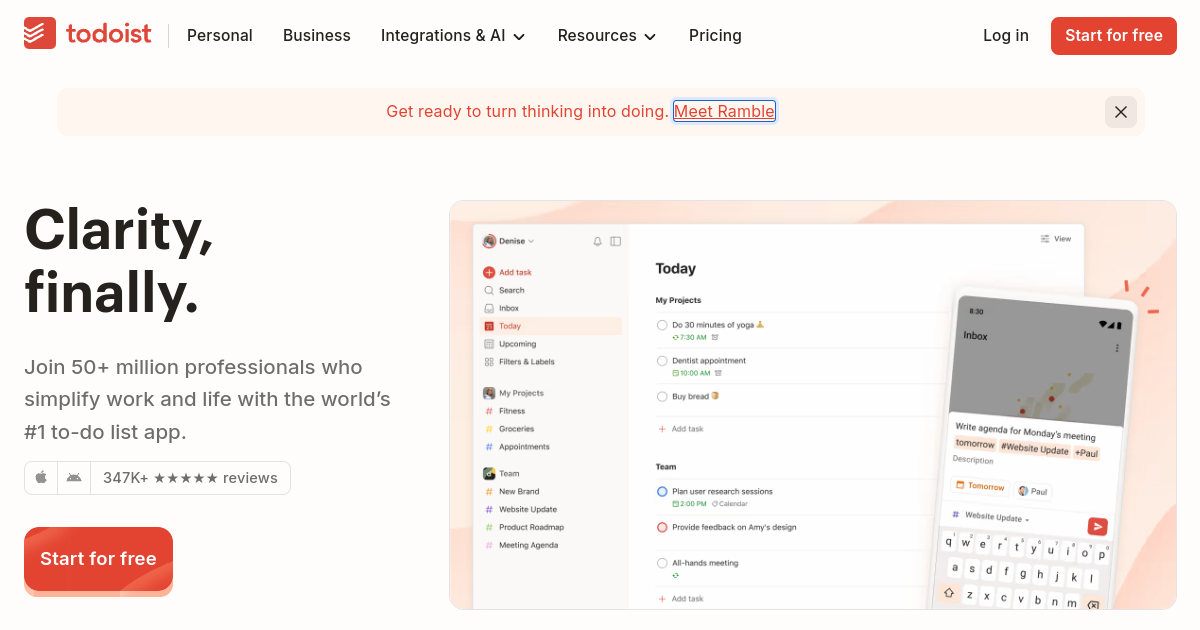Tap the orange Tomorrow date chip
1200x630 pixels.
coord(981,486)
